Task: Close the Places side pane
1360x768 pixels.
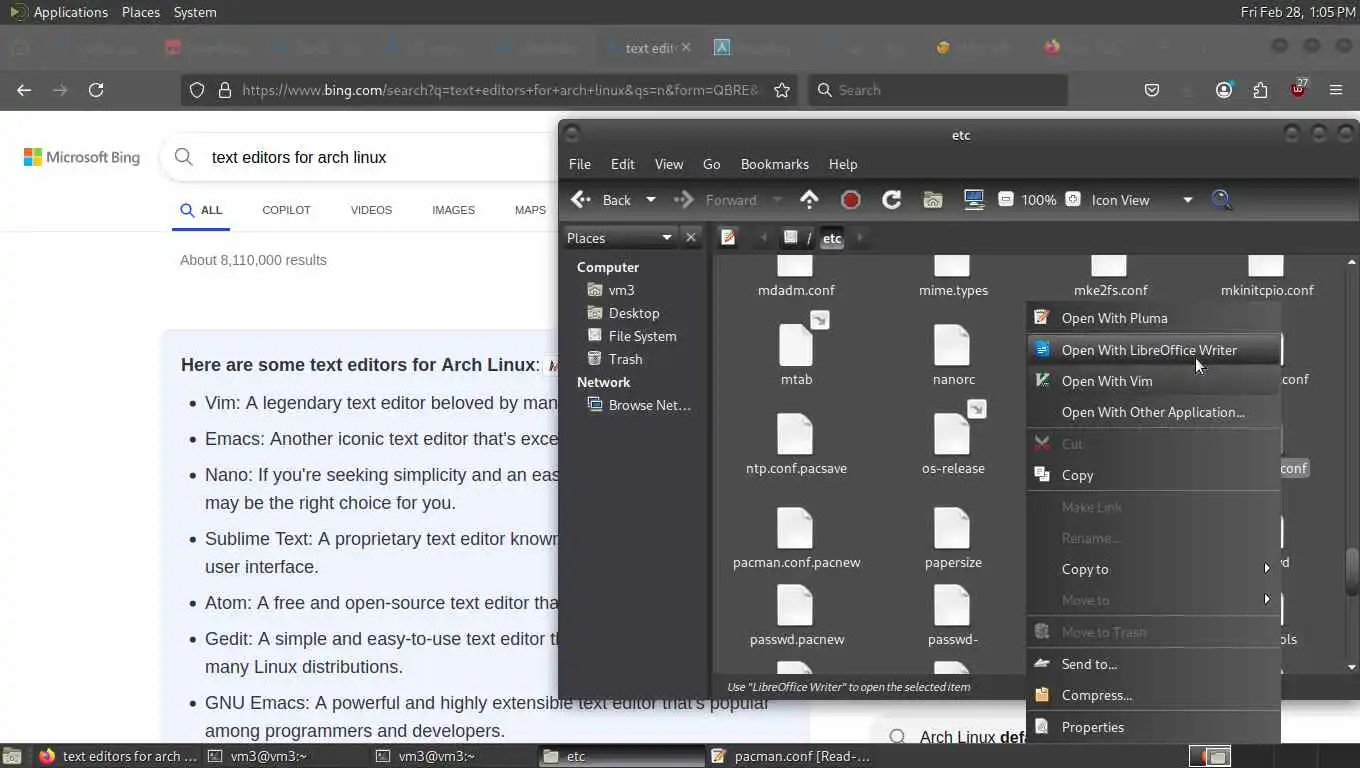Action: [x=690, y=237]
